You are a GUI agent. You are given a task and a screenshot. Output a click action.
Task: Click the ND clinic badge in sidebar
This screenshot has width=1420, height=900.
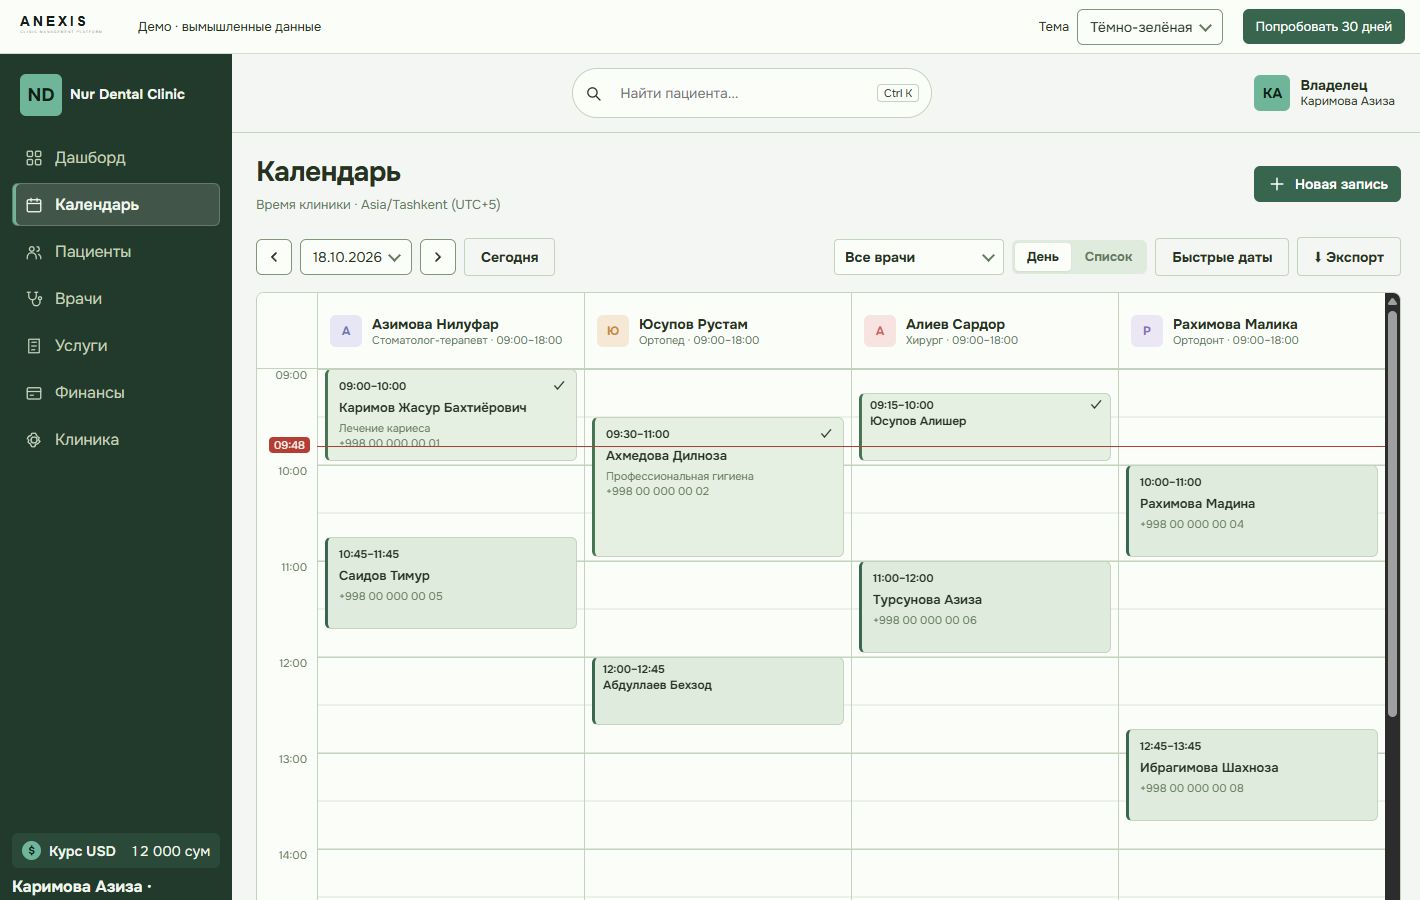[41, 95]
